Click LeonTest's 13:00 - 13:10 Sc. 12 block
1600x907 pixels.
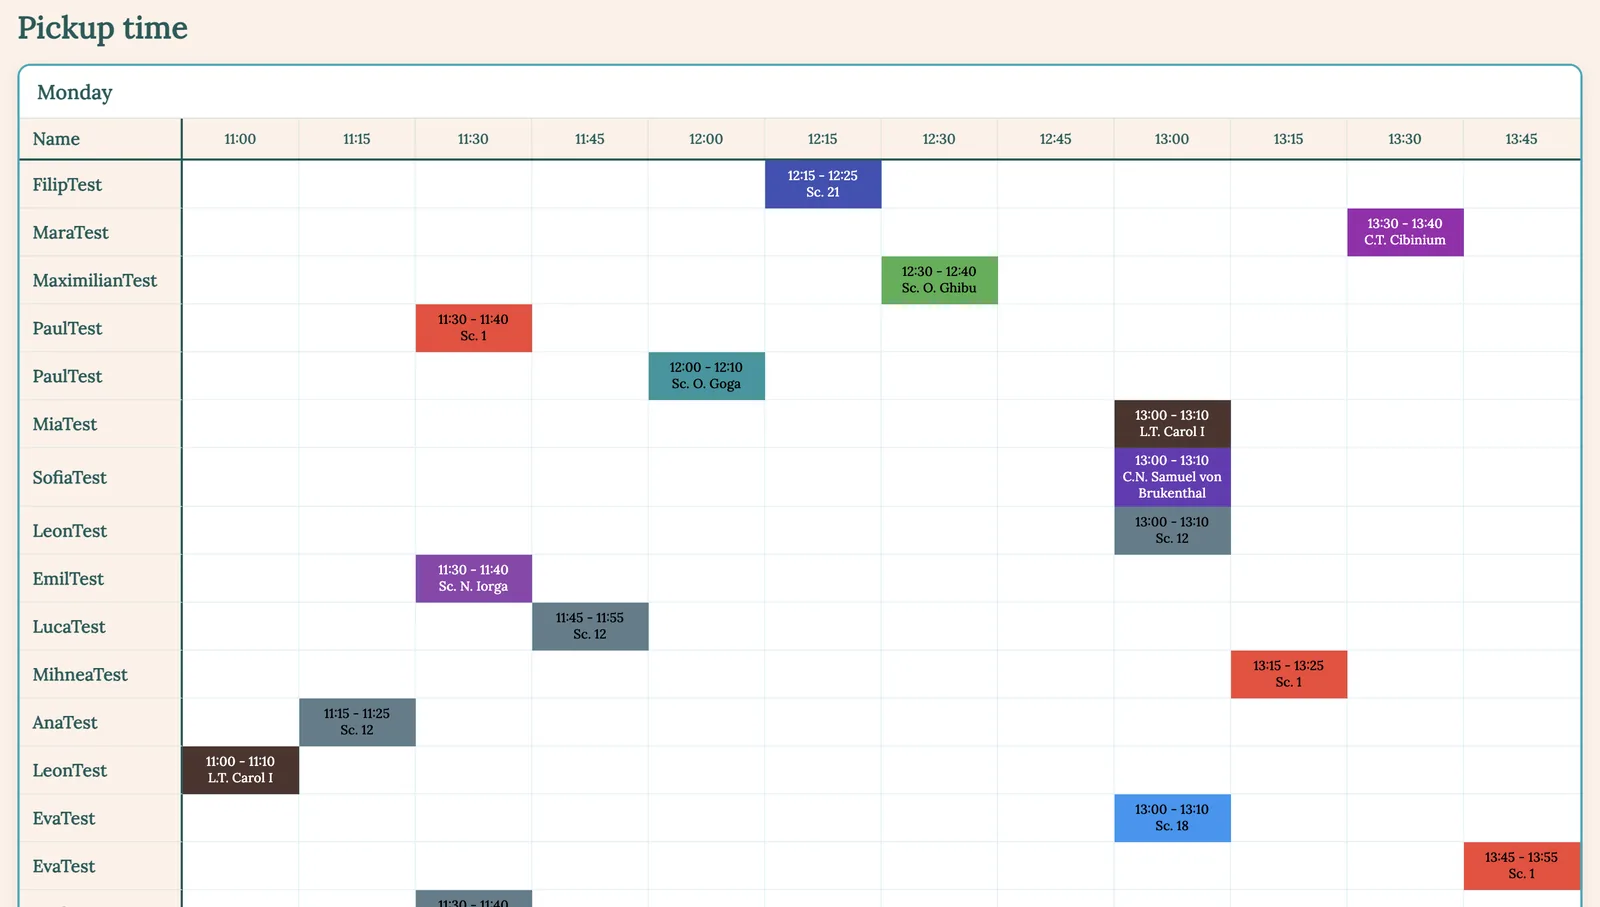point(1172,531)
